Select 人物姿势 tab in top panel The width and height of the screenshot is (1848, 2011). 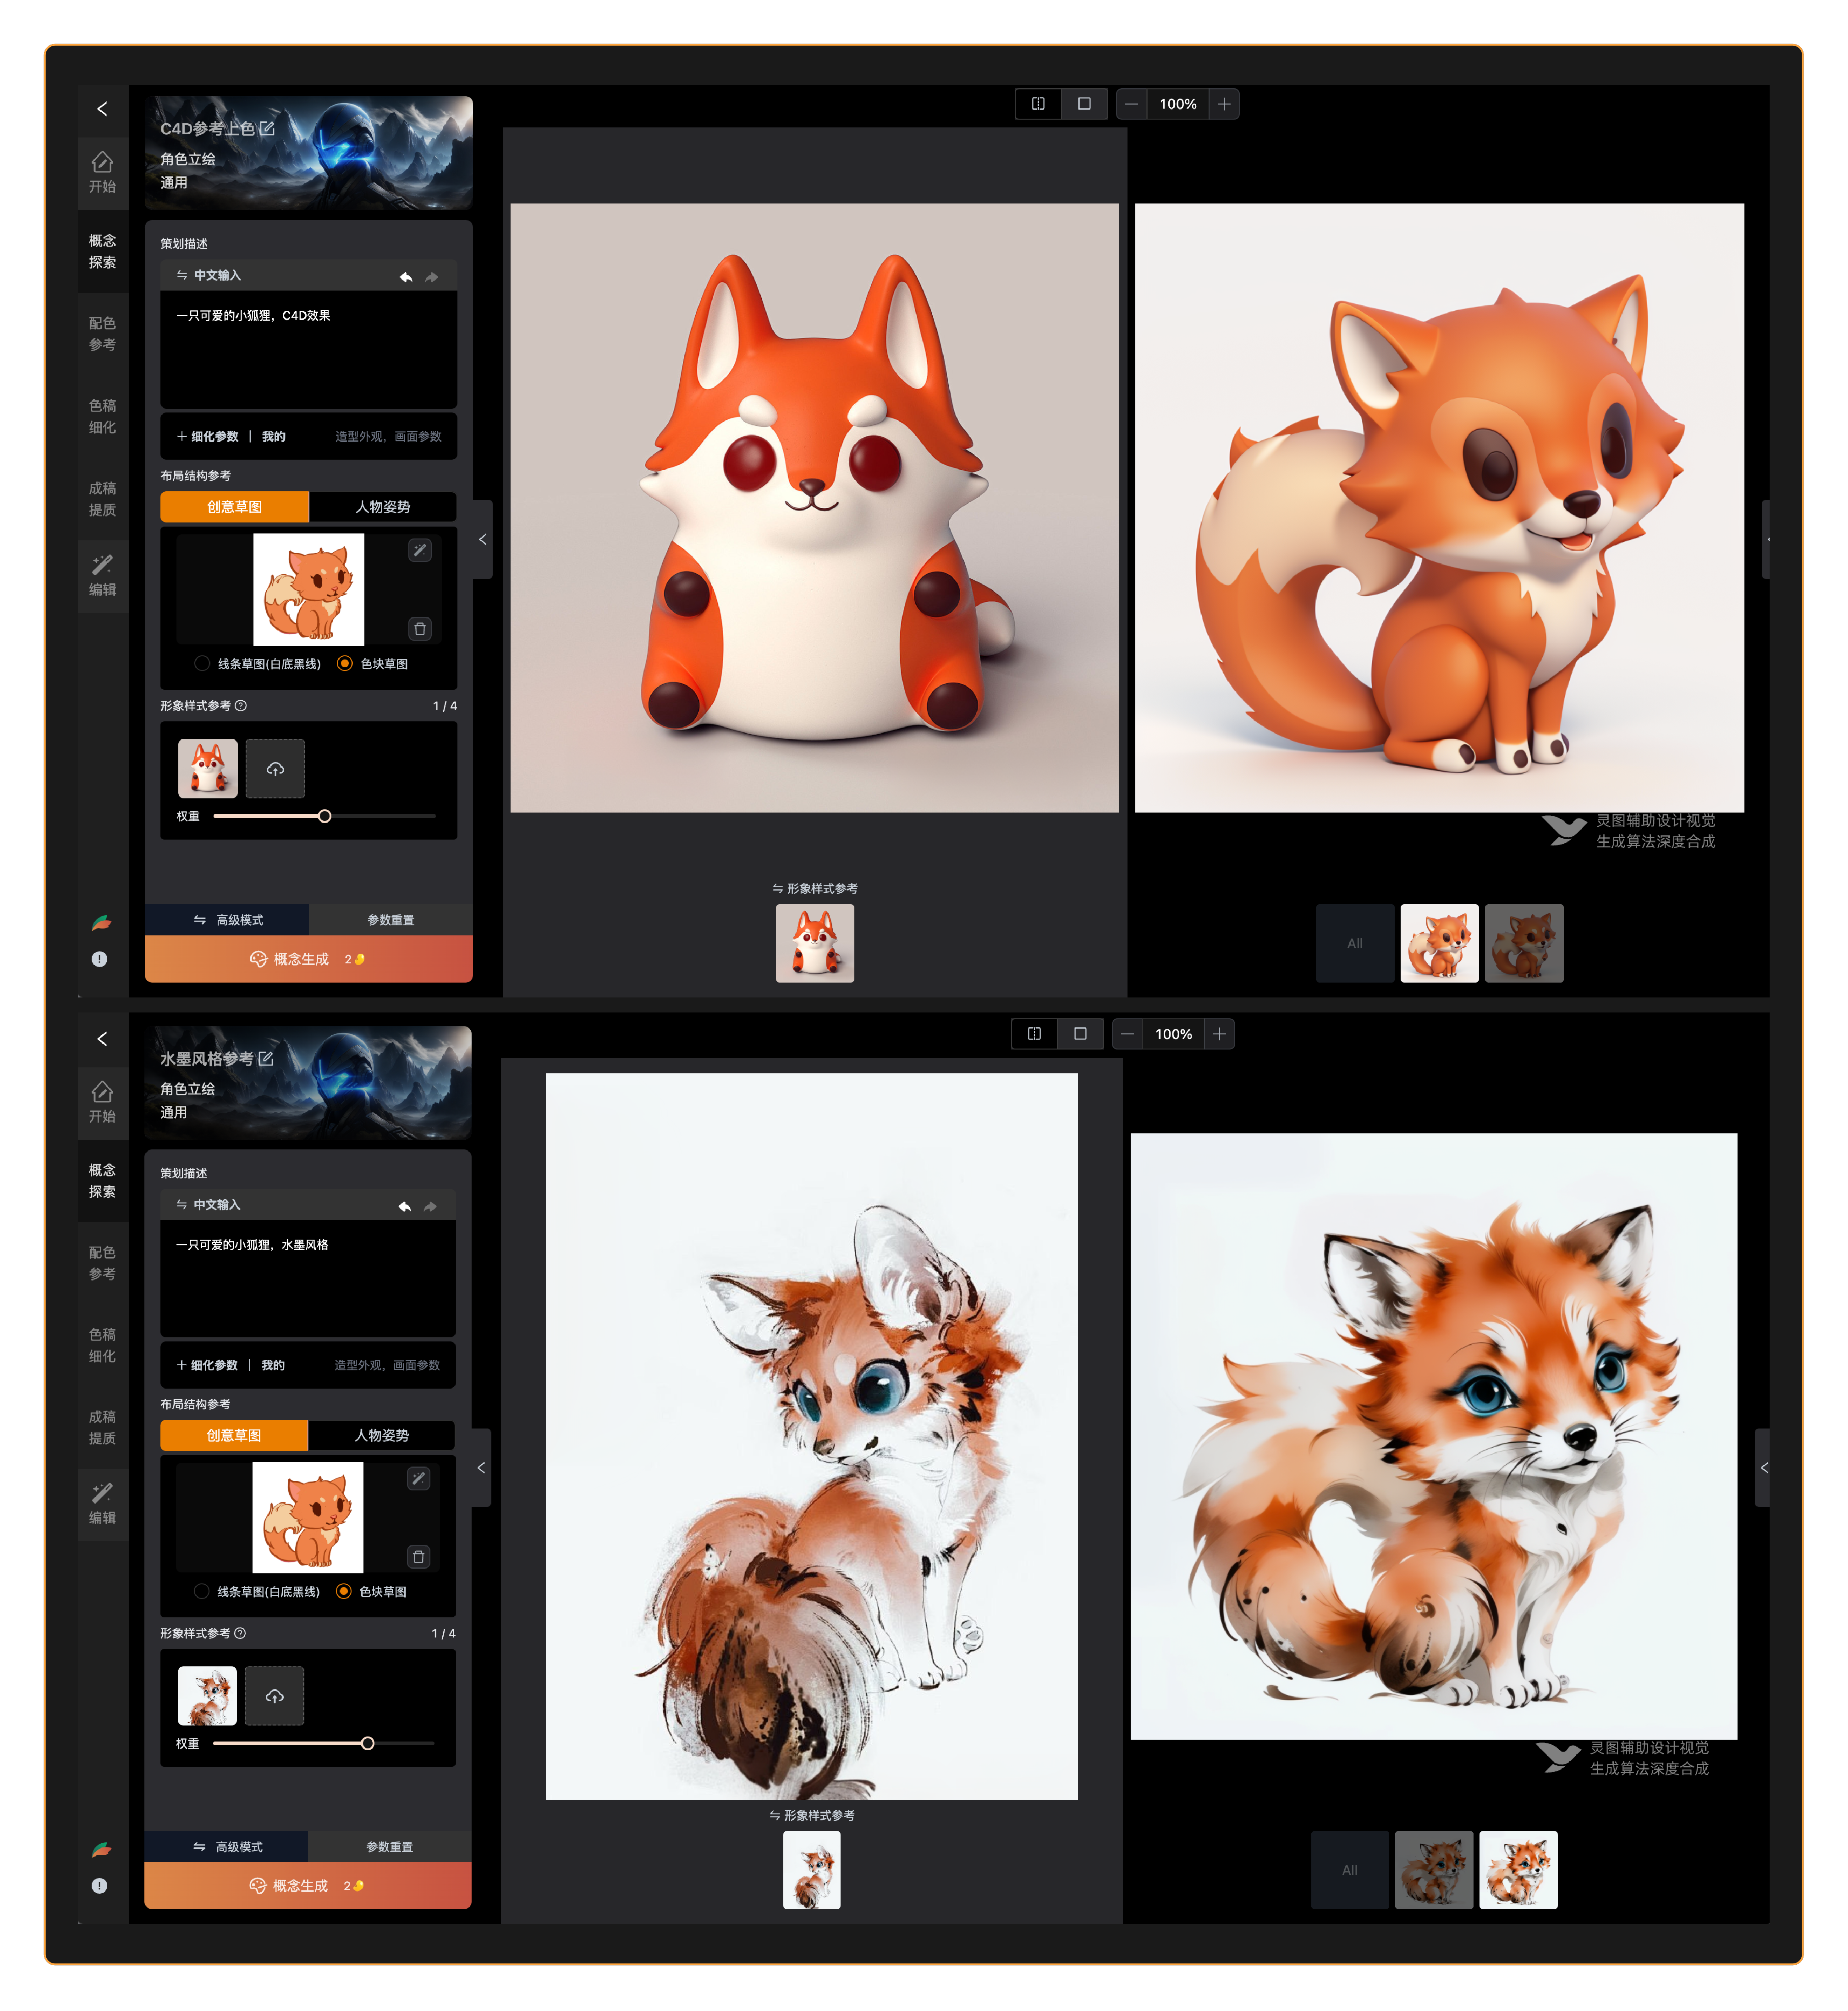tap(383, 507)
